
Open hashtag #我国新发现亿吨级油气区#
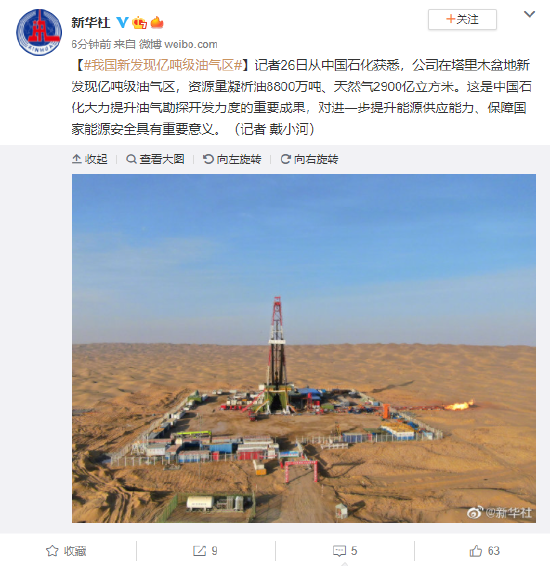pos(163,65)
